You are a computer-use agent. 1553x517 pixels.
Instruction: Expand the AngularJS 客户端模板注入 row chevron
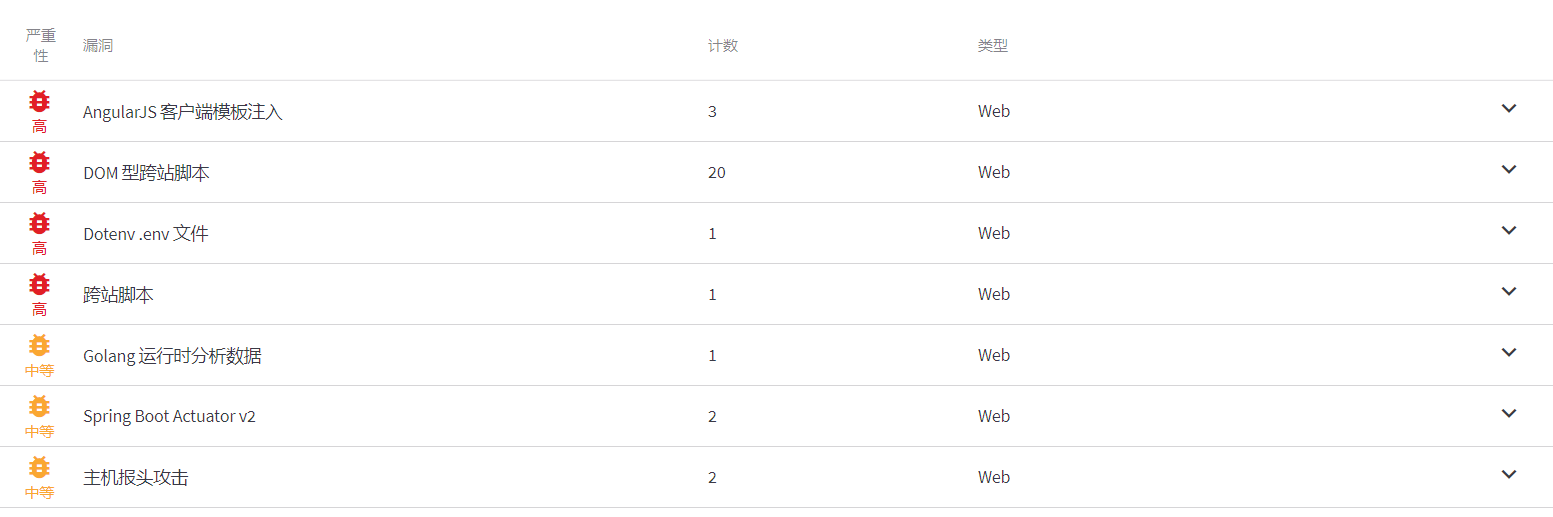[x=1509, y=108]
